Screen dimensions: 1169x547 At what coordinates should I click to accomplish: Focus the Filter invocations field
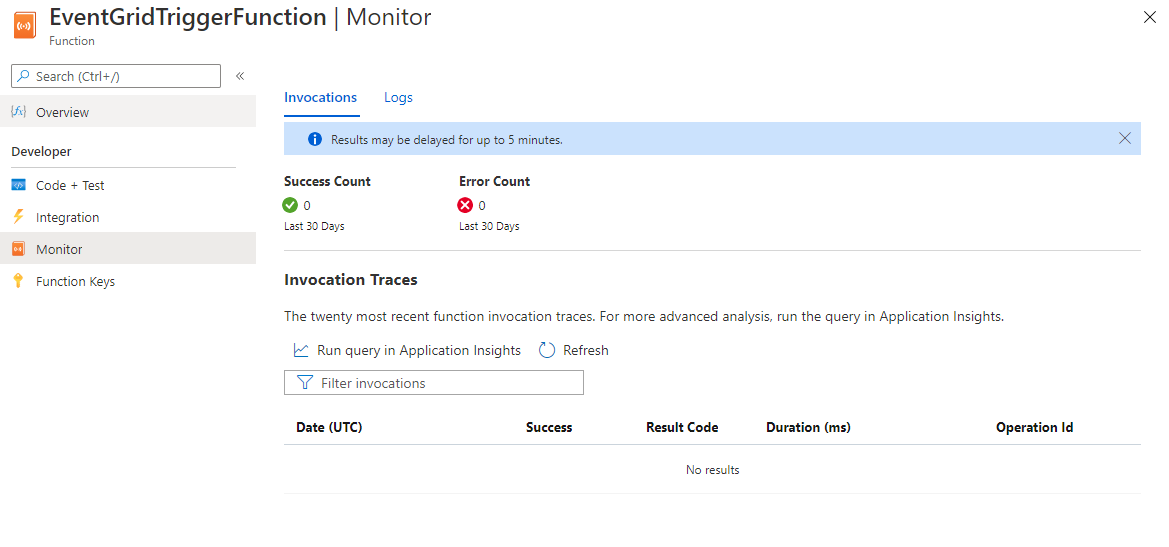click(434, 383)
